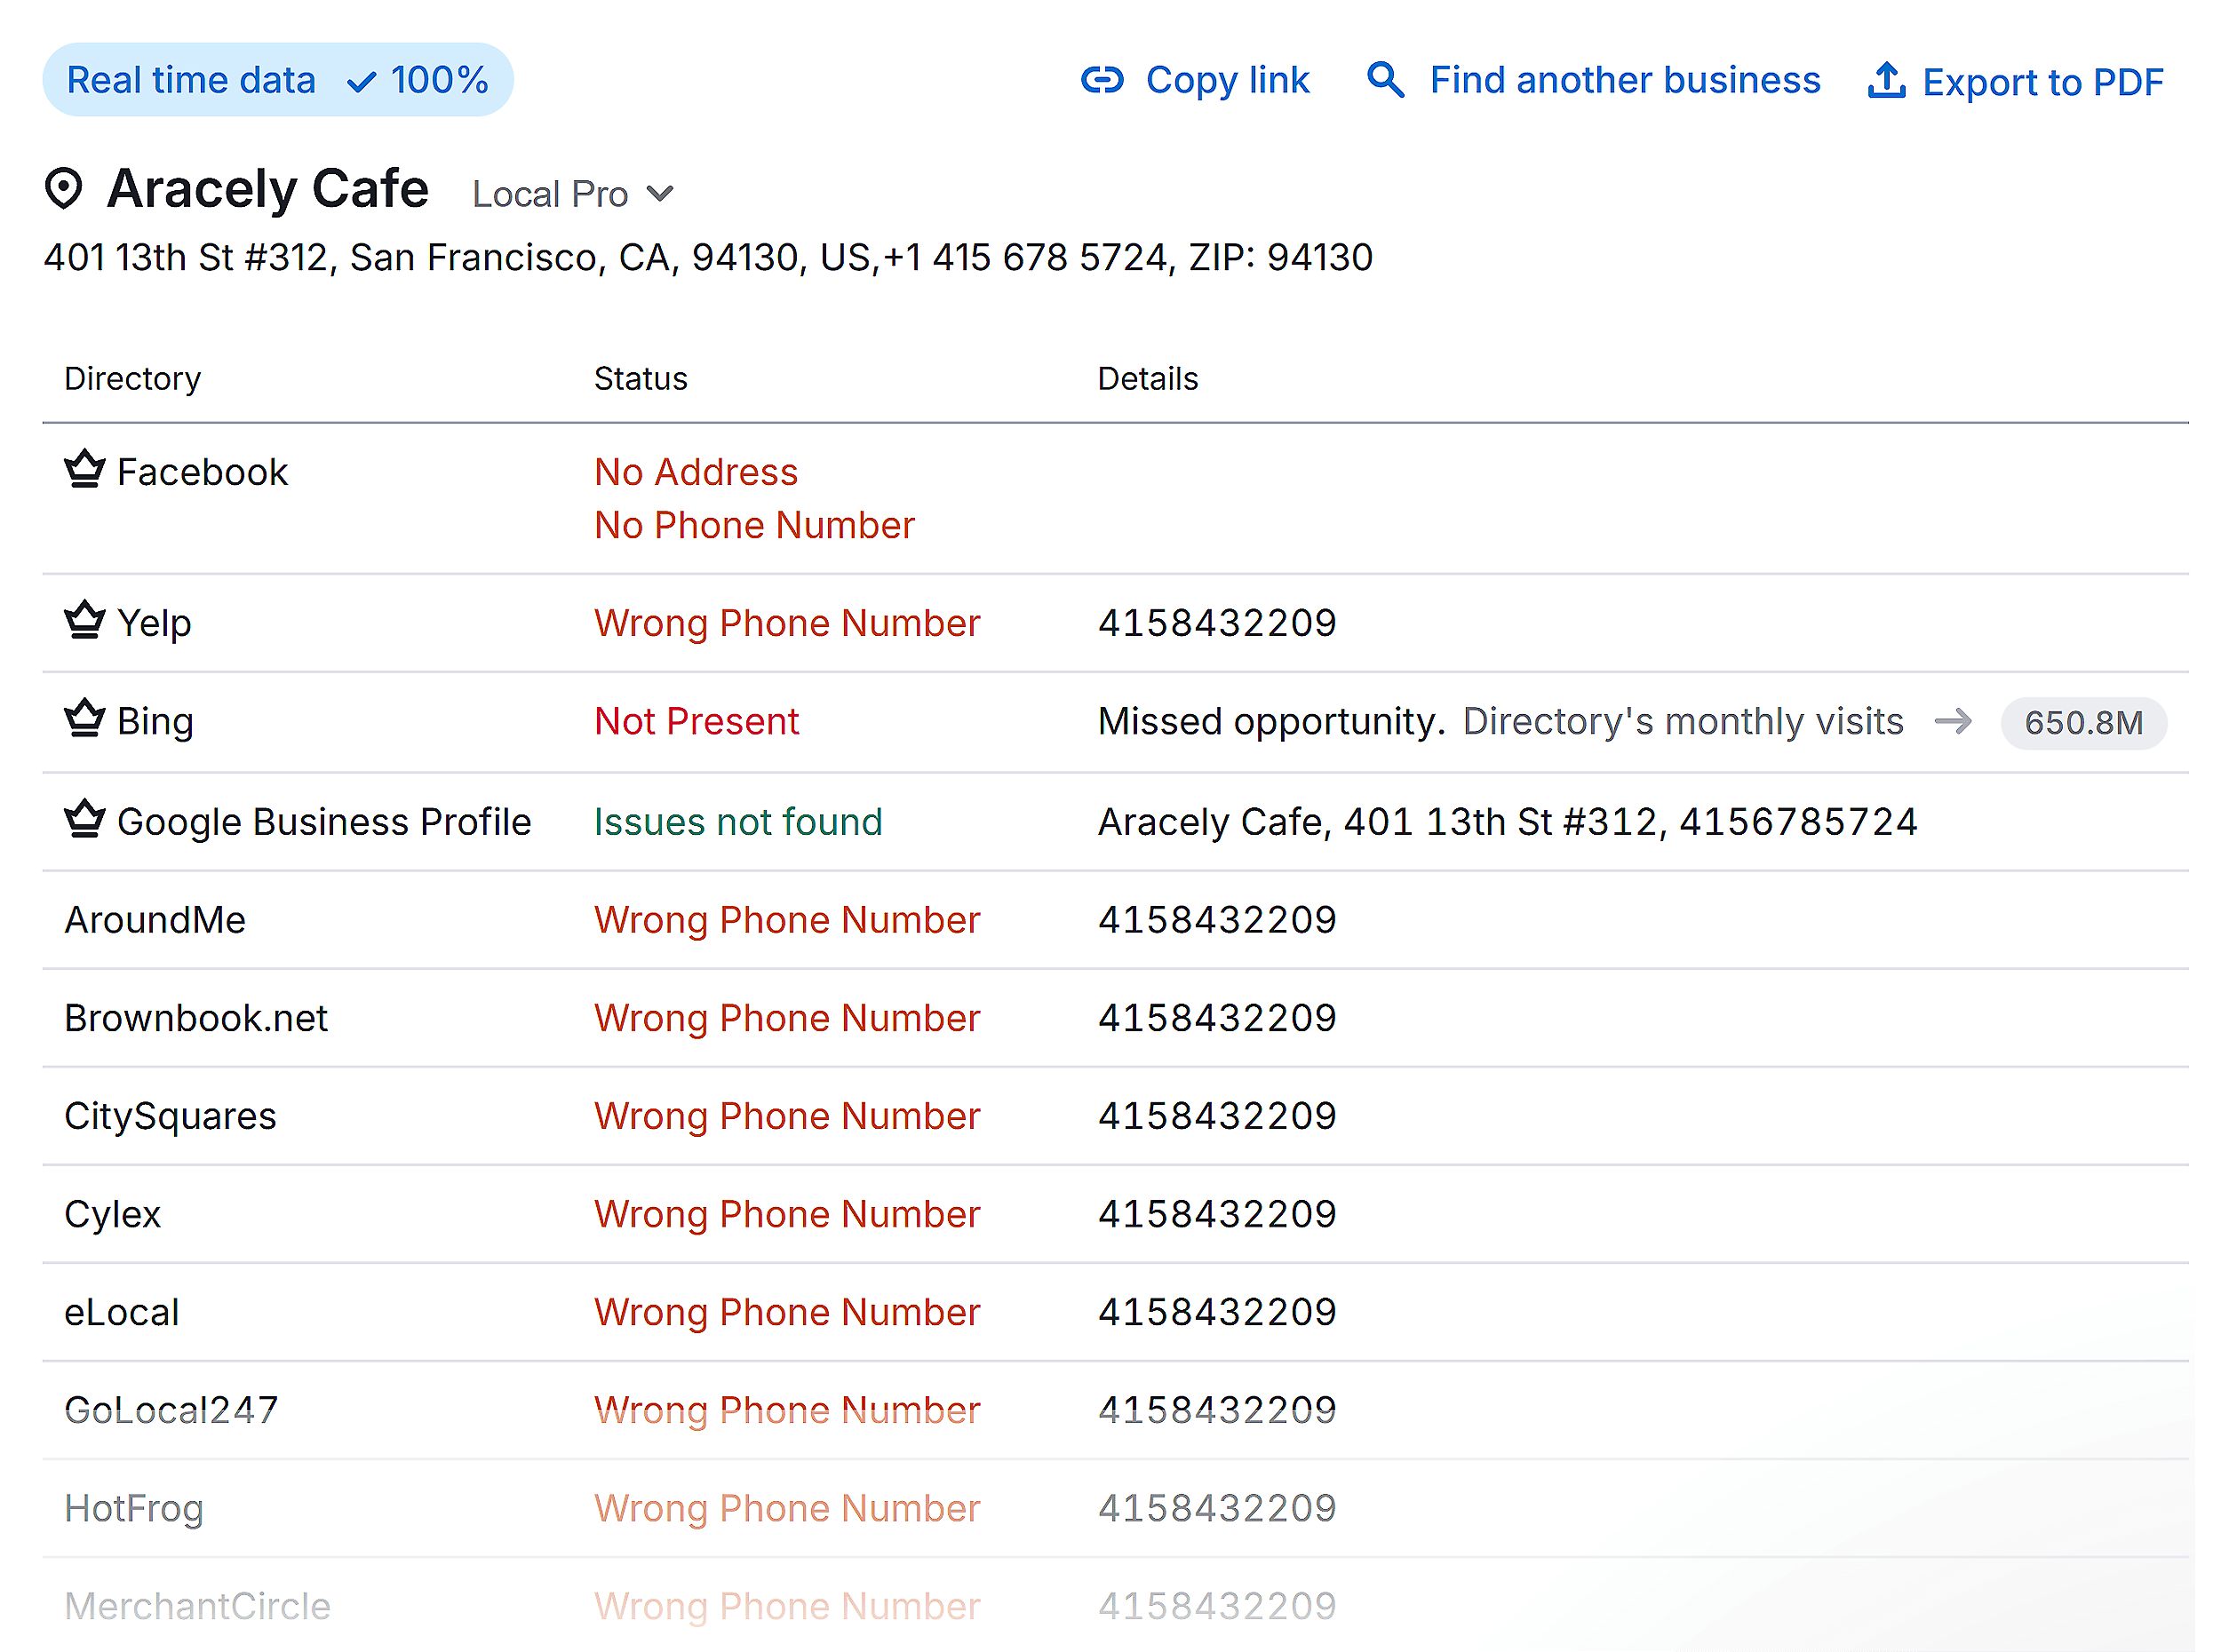The height and width of the screenshot is (1652, 2221).
Task: Click Wrong Phone Number status in CitySquares row
Action: click(787, 1116)
